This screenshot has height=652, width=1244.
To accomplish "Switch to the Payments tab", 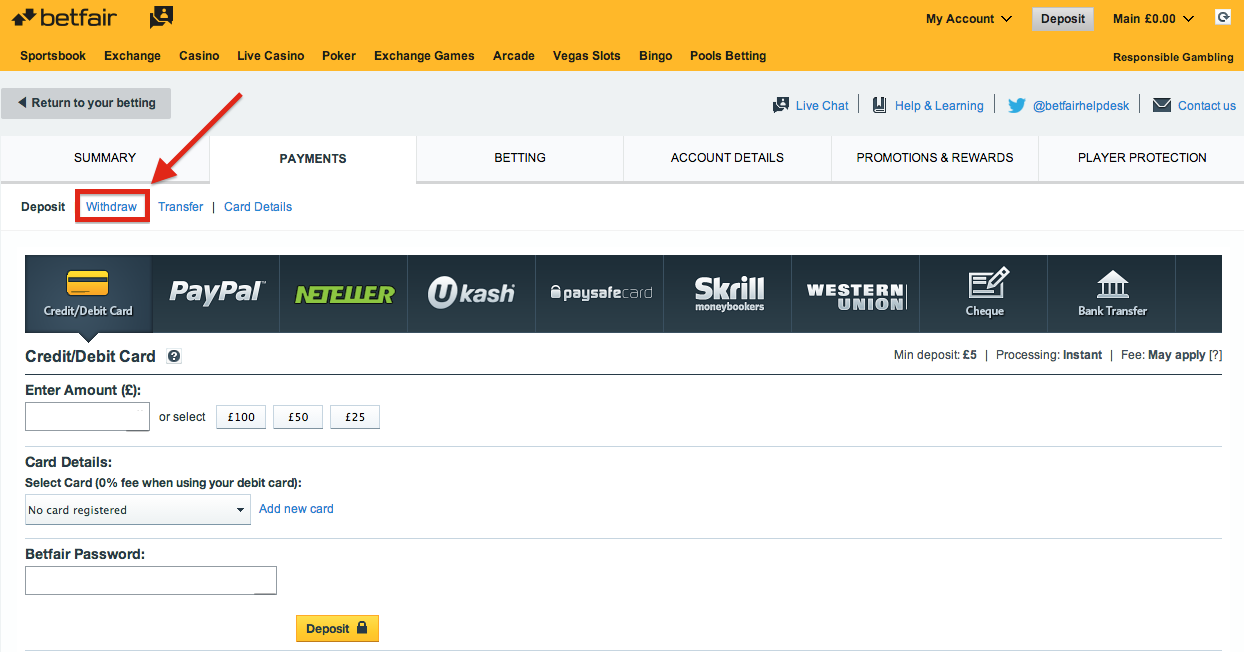I will [x=313, y=158].
